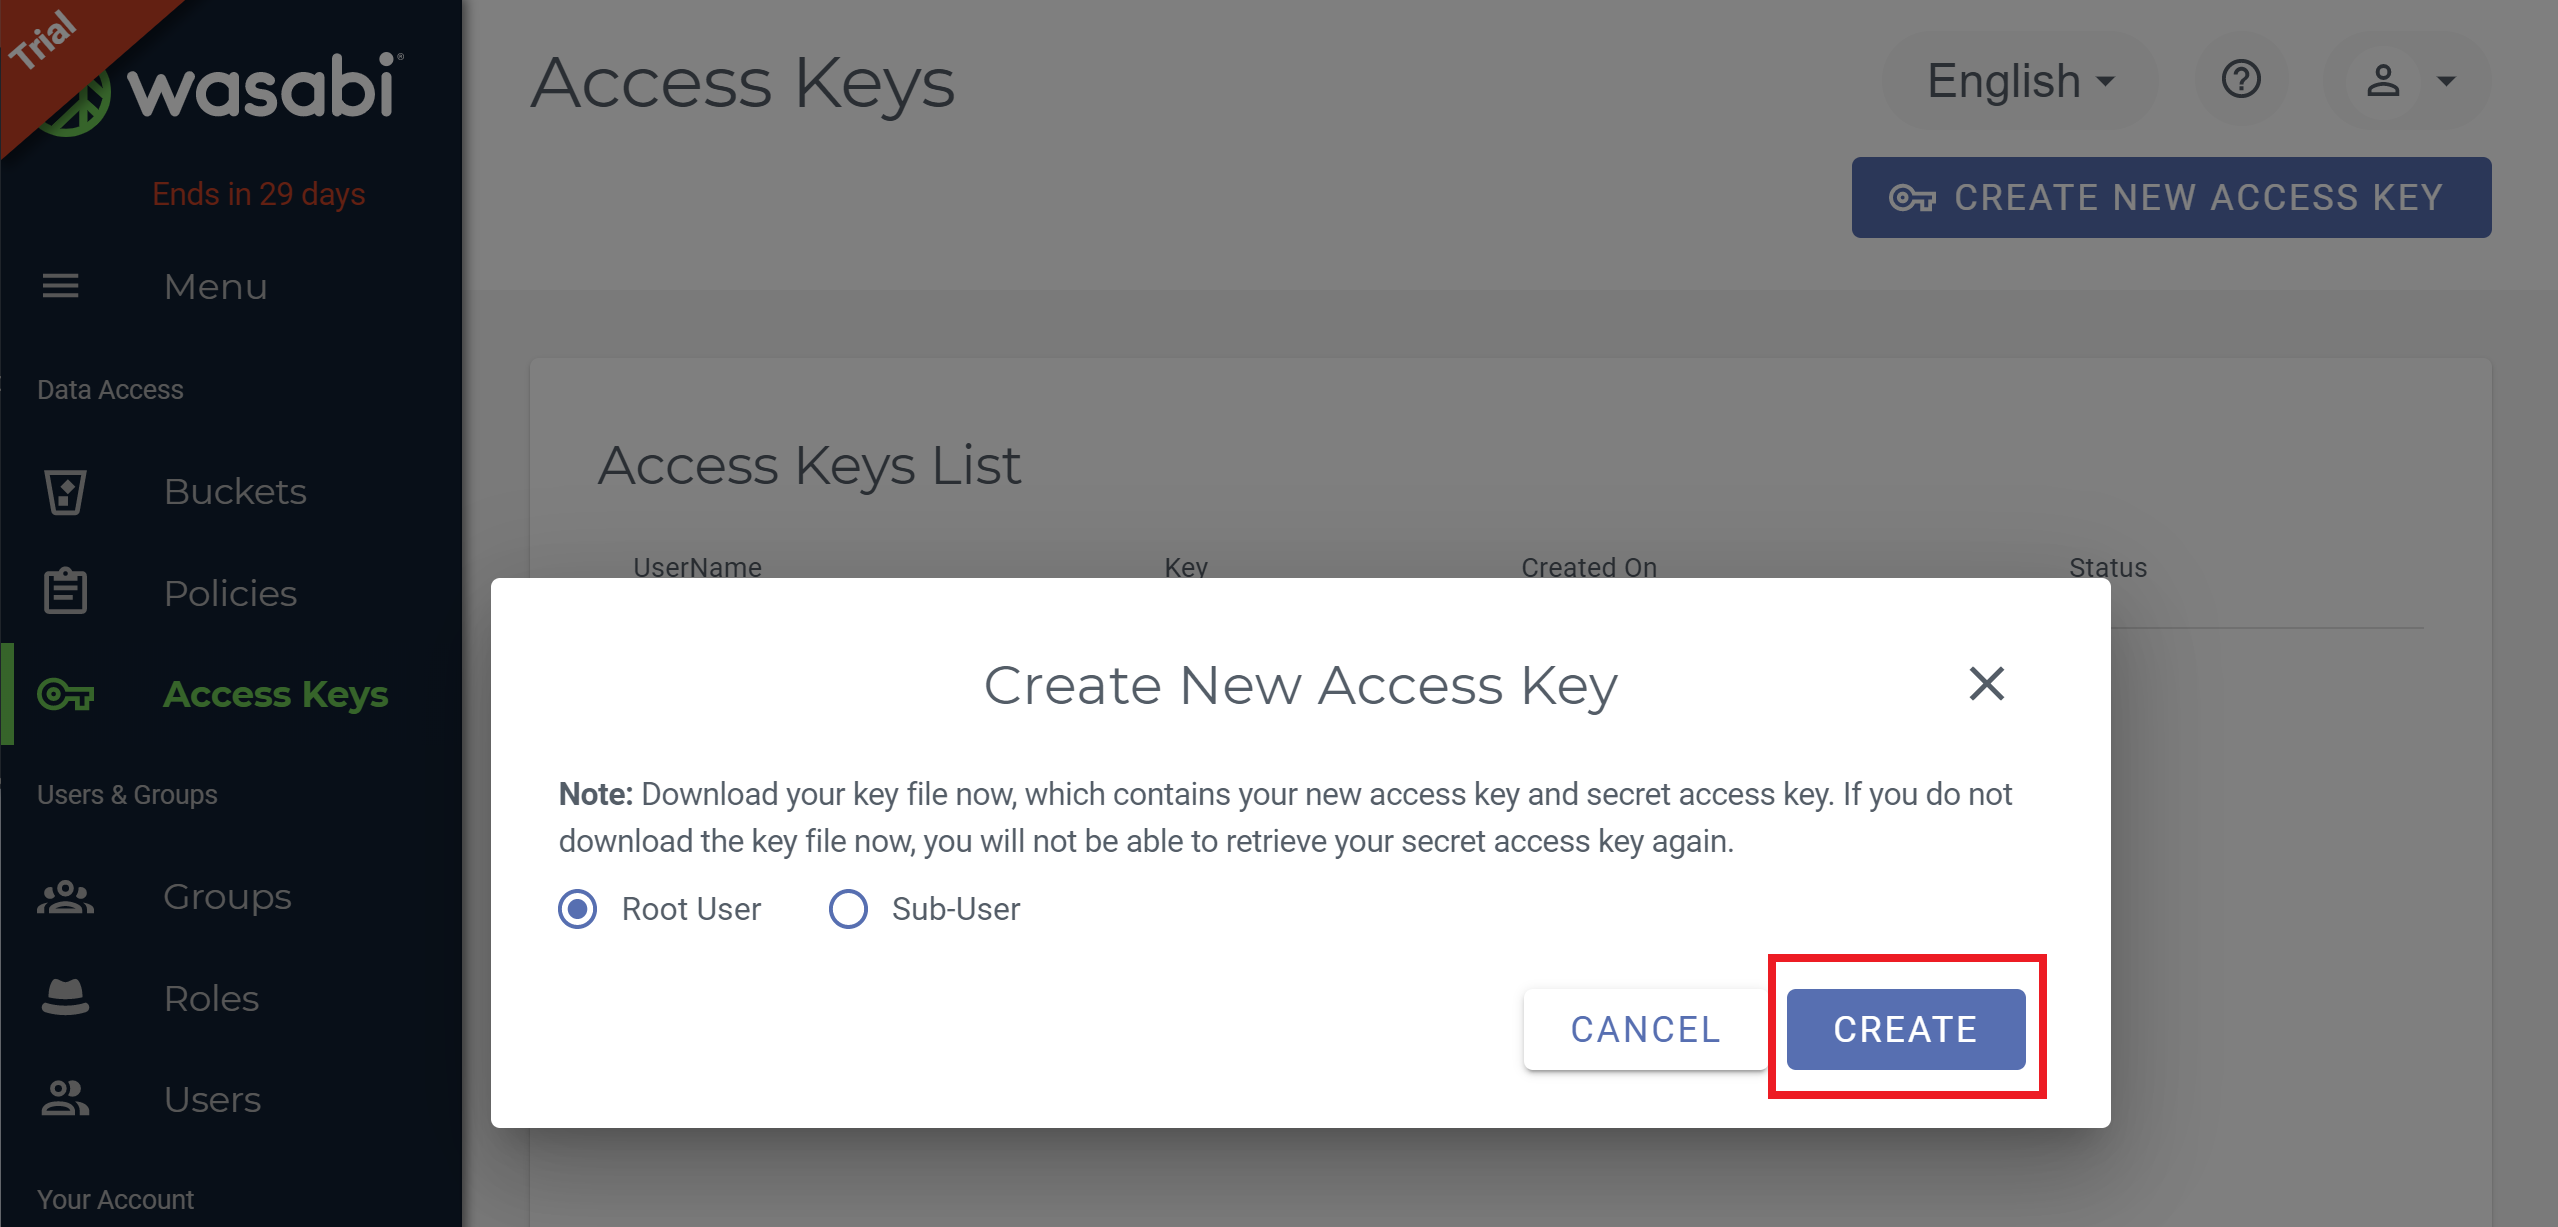Click the hamburger Menu icon

click(x=60, y=287)
